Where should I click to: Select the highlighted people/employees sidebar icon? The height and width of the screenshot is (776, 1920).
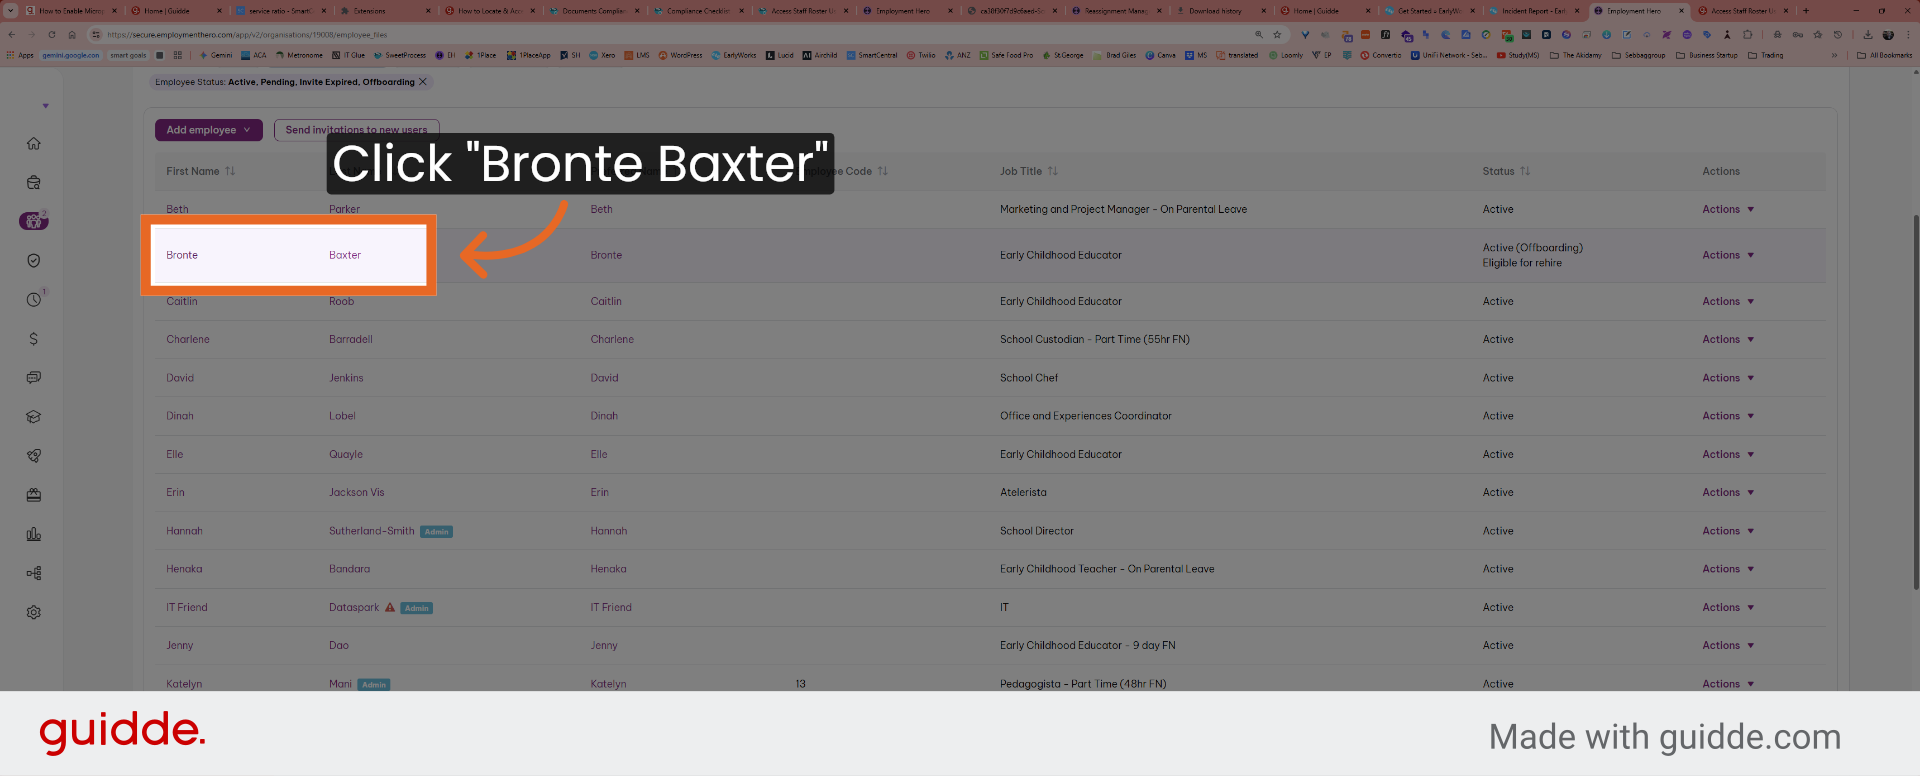click(33, 221)
